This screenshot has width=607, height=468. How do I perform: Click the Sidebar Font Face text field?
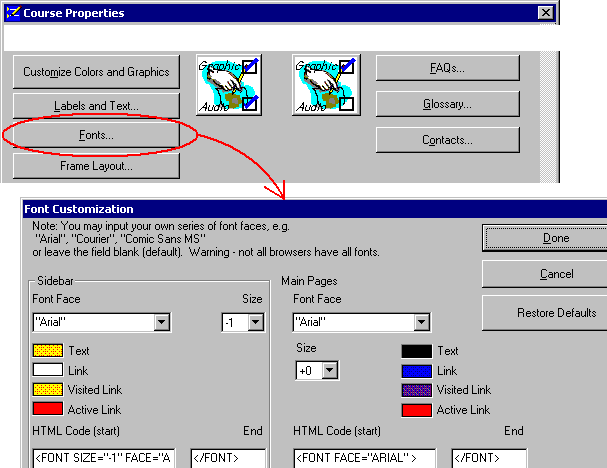click(x=94, y=322)
